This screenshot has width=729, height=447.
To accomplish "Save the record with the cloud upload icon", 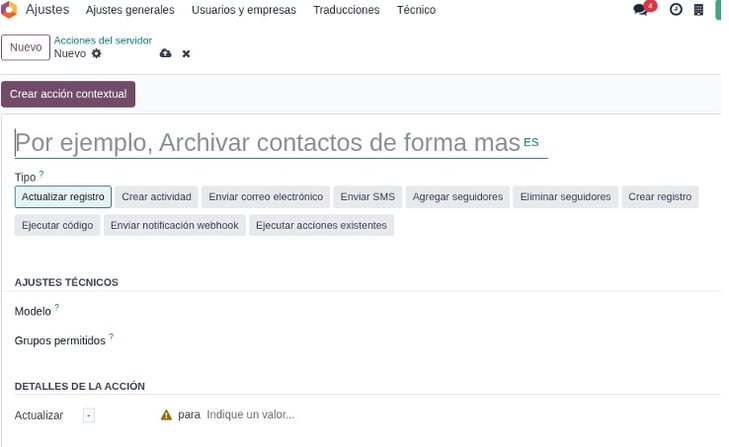I will click(x=166, y=53).
